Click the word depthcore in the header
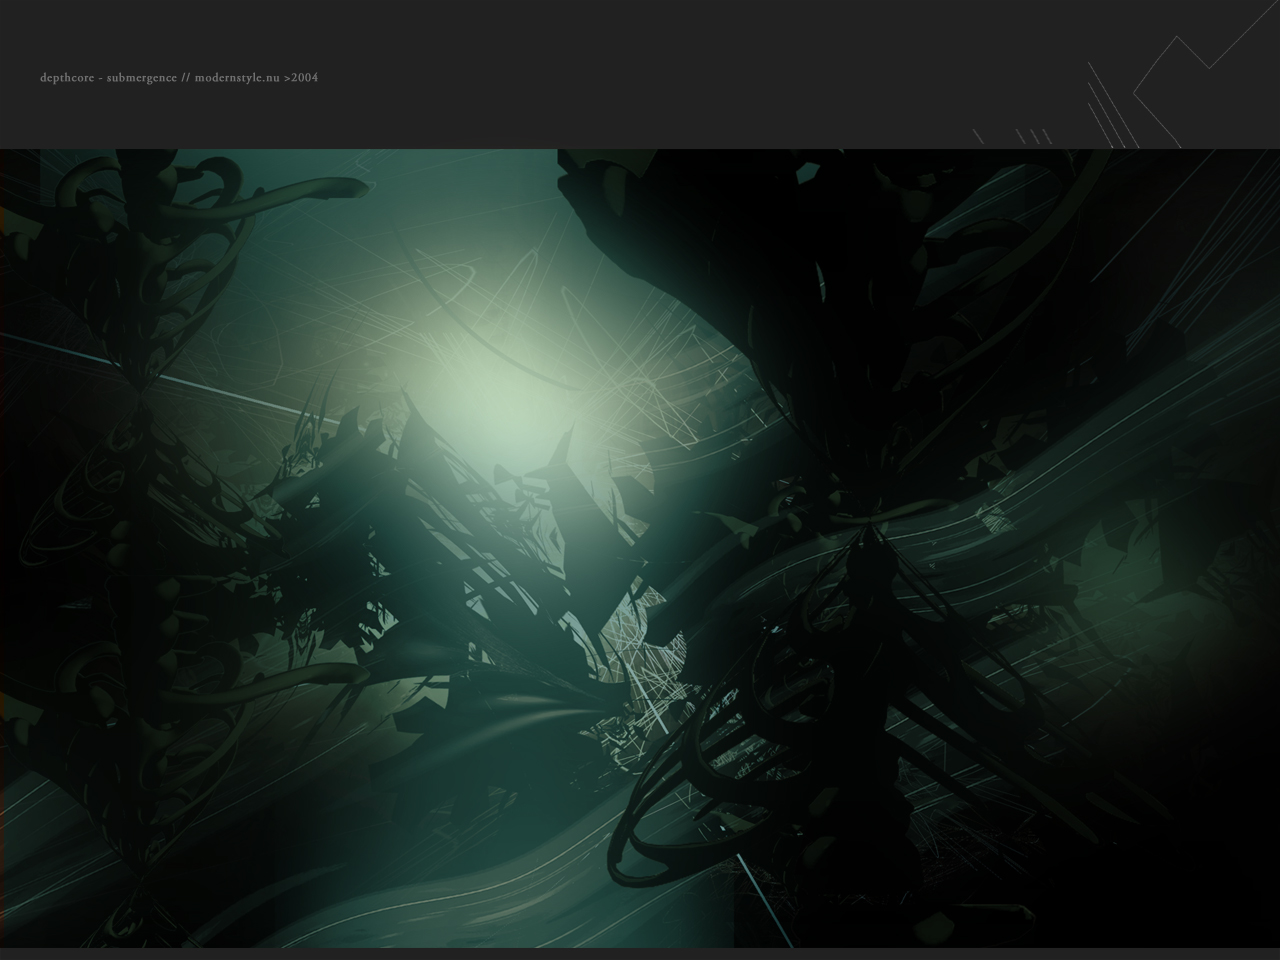The width and height of the screenshot is (1280, 960). [x=67, y=77]
